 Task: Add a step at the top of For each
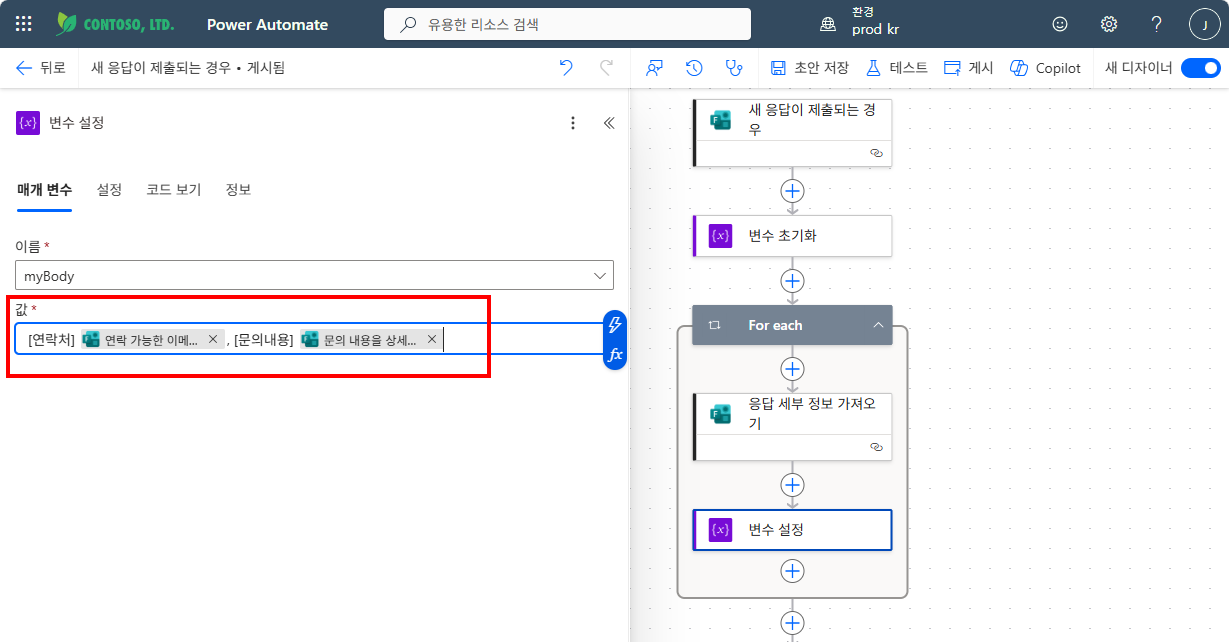click(x=792, y=369)
